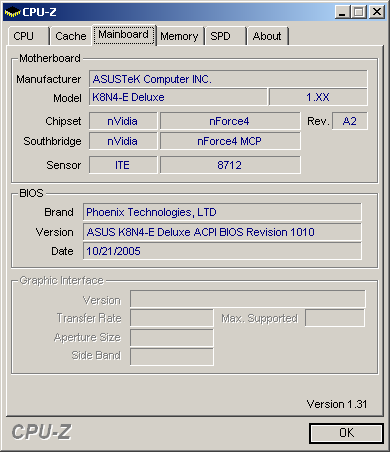The width and height of the screenshot is (390, 452).
Task: Click the Max. Supported field
Action: [335, 318]
